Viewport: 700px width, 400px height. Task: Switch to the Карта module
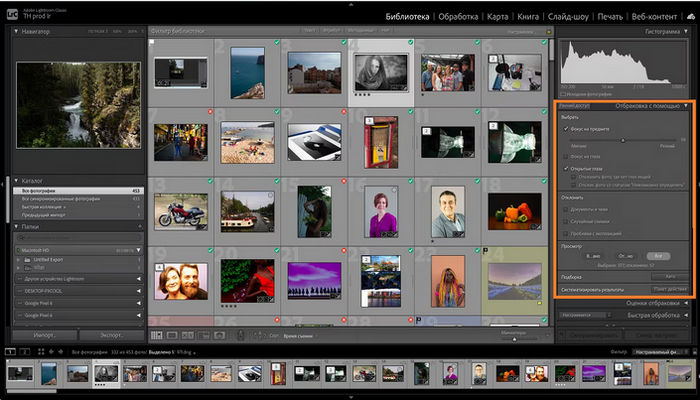click(x=497, y=17)
